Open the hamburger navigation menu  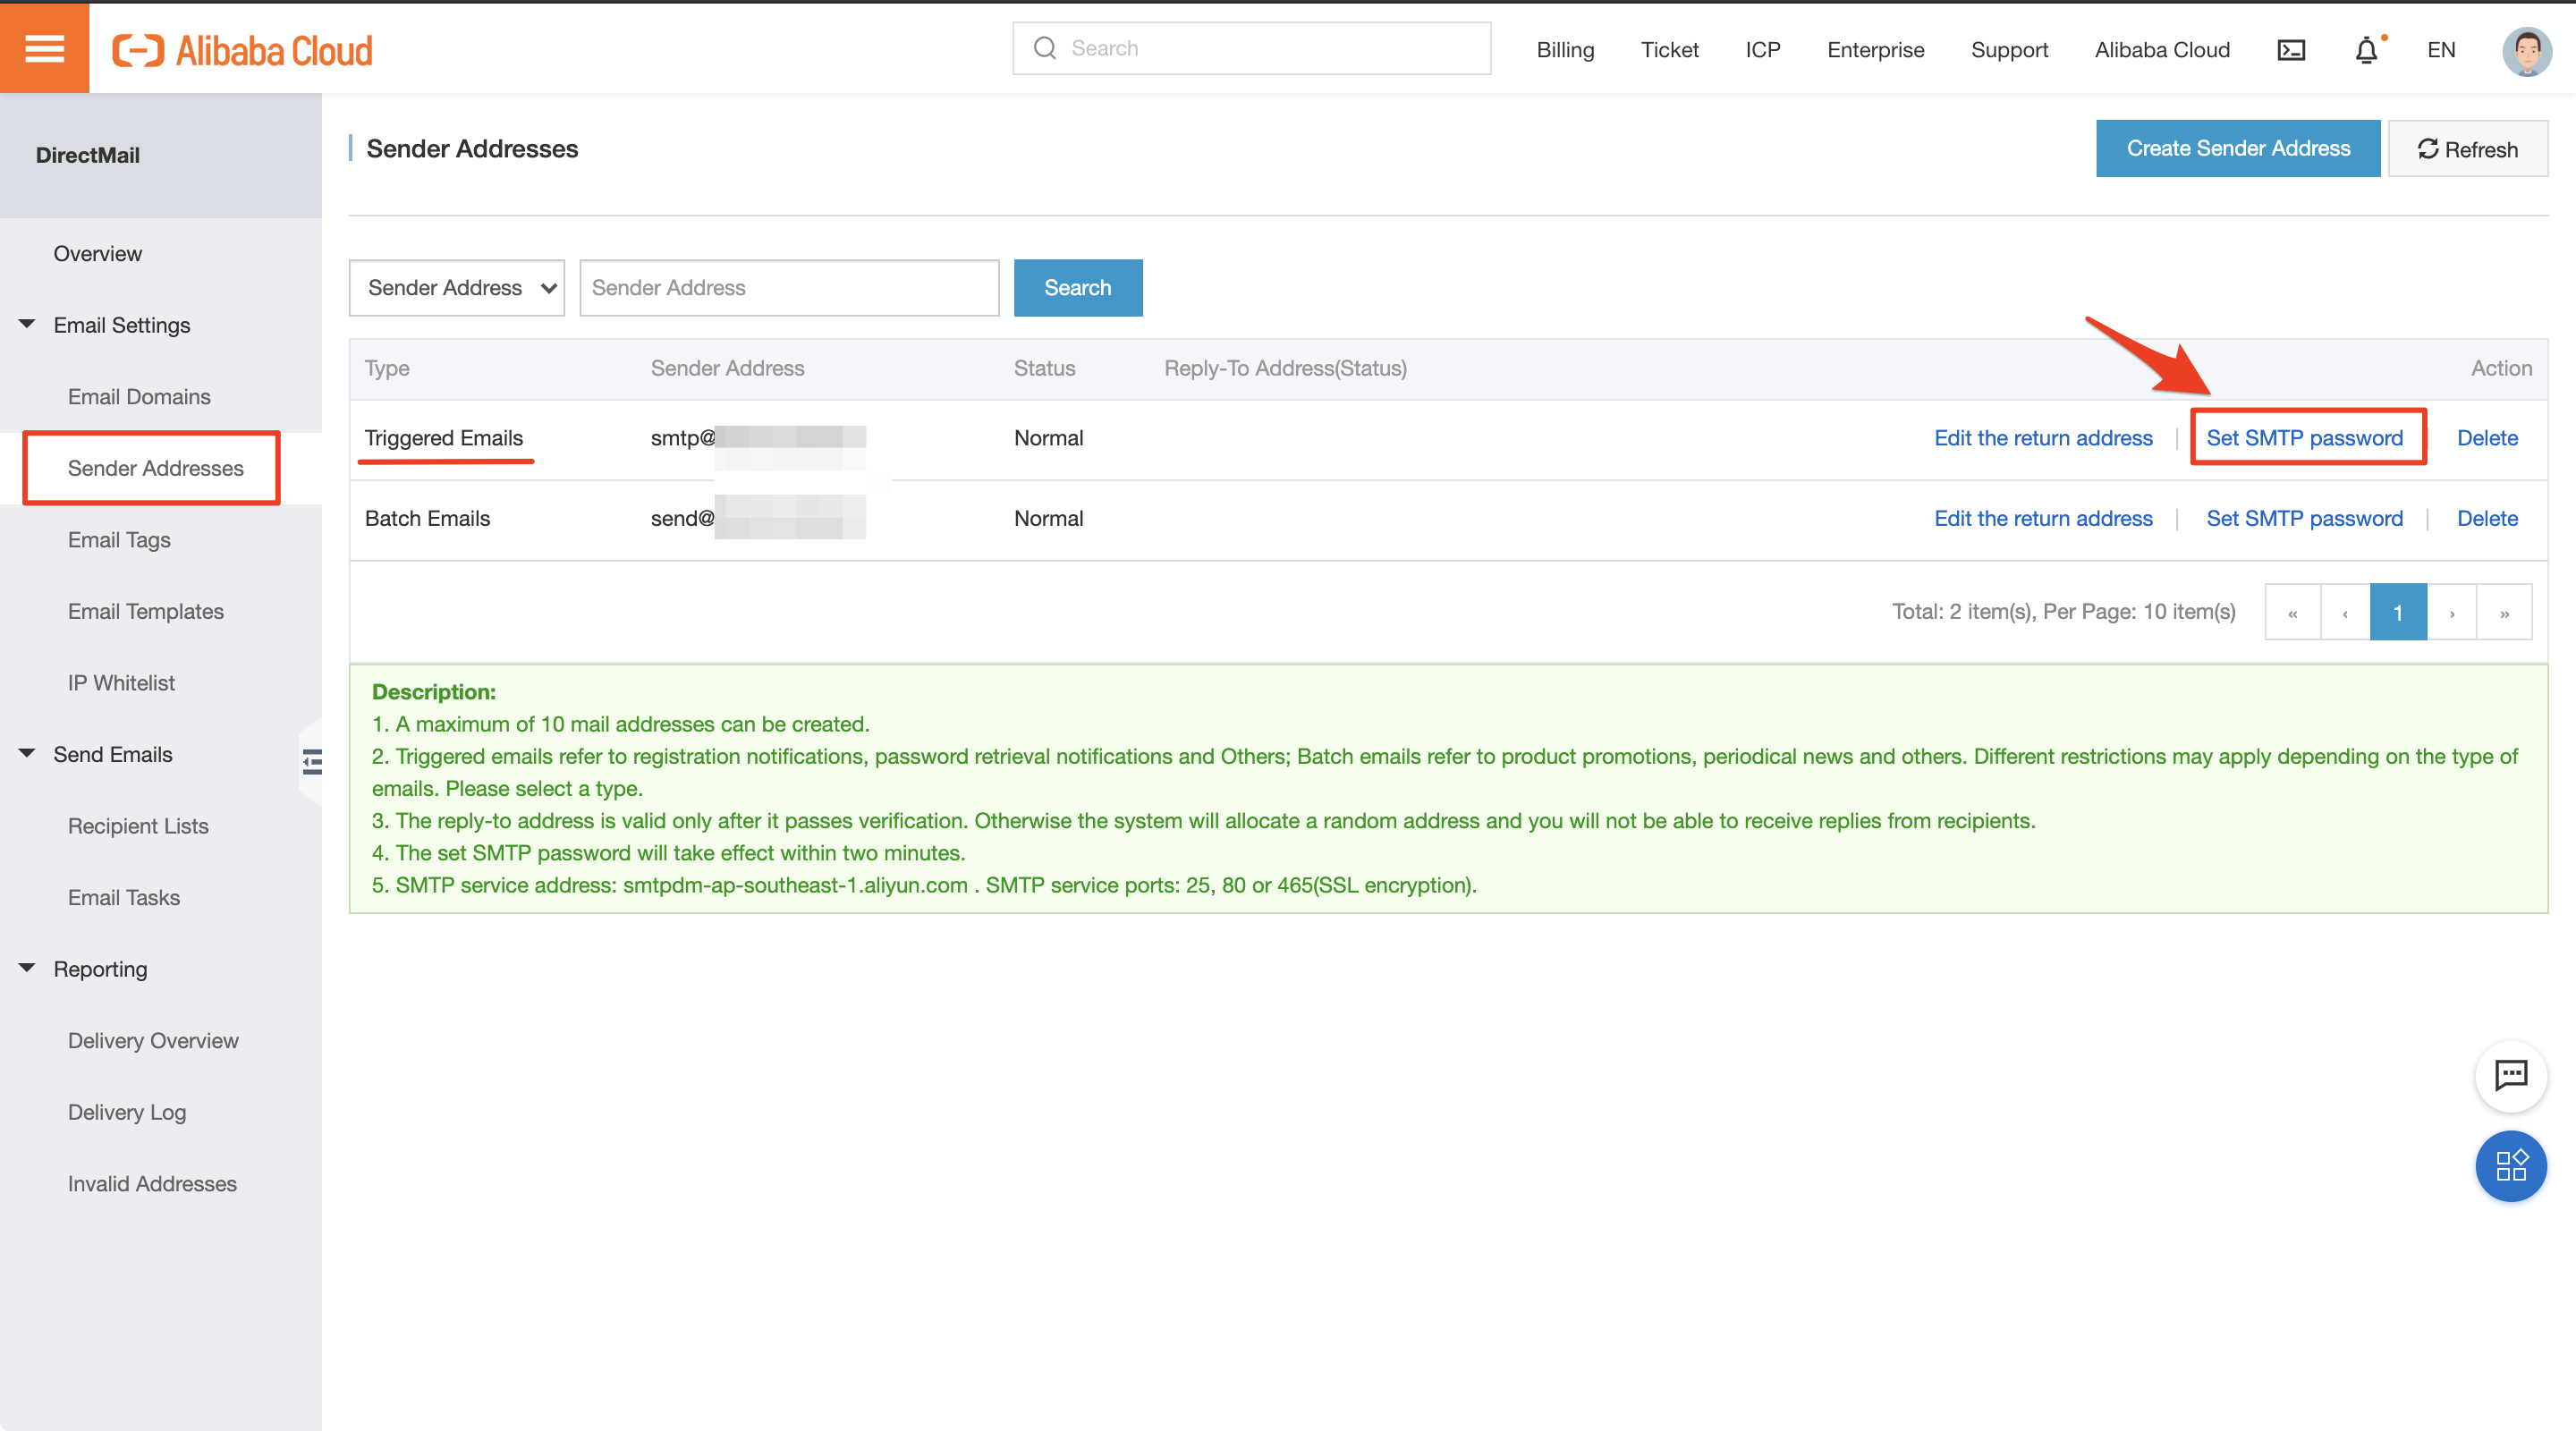[x=44, y=47]
